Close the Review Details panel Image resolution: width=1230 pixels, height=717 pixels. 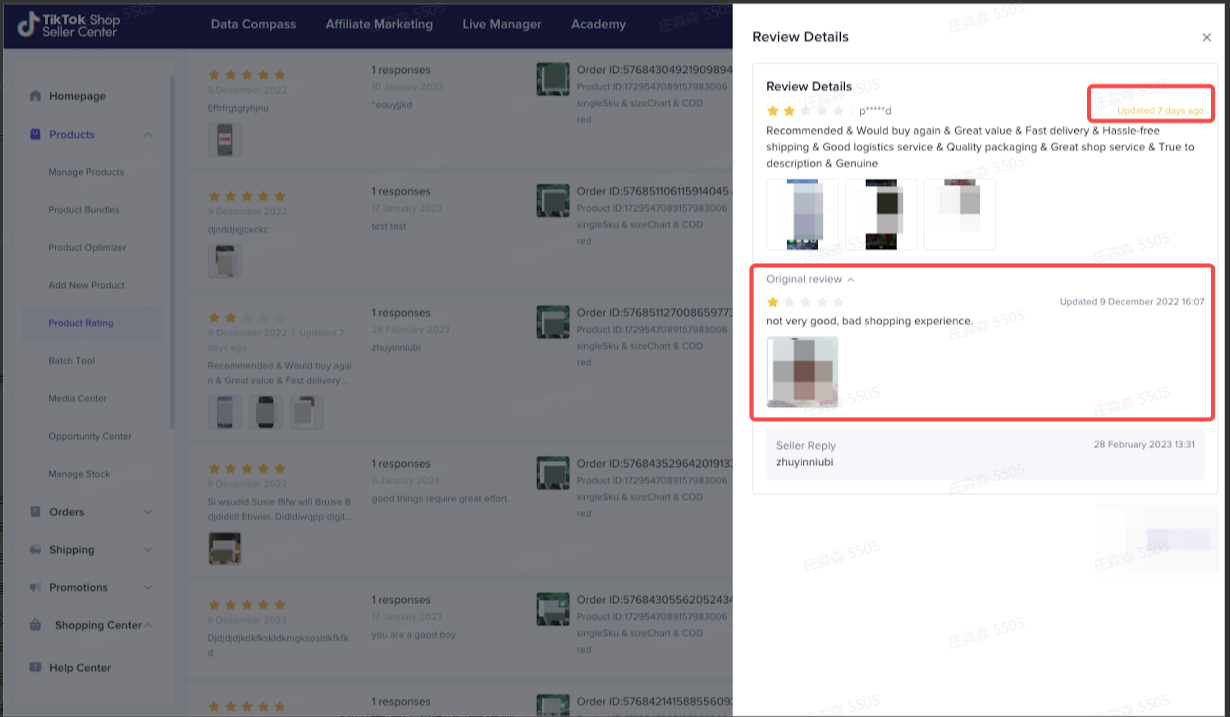pyautogui.click(x=1206, y=37)
